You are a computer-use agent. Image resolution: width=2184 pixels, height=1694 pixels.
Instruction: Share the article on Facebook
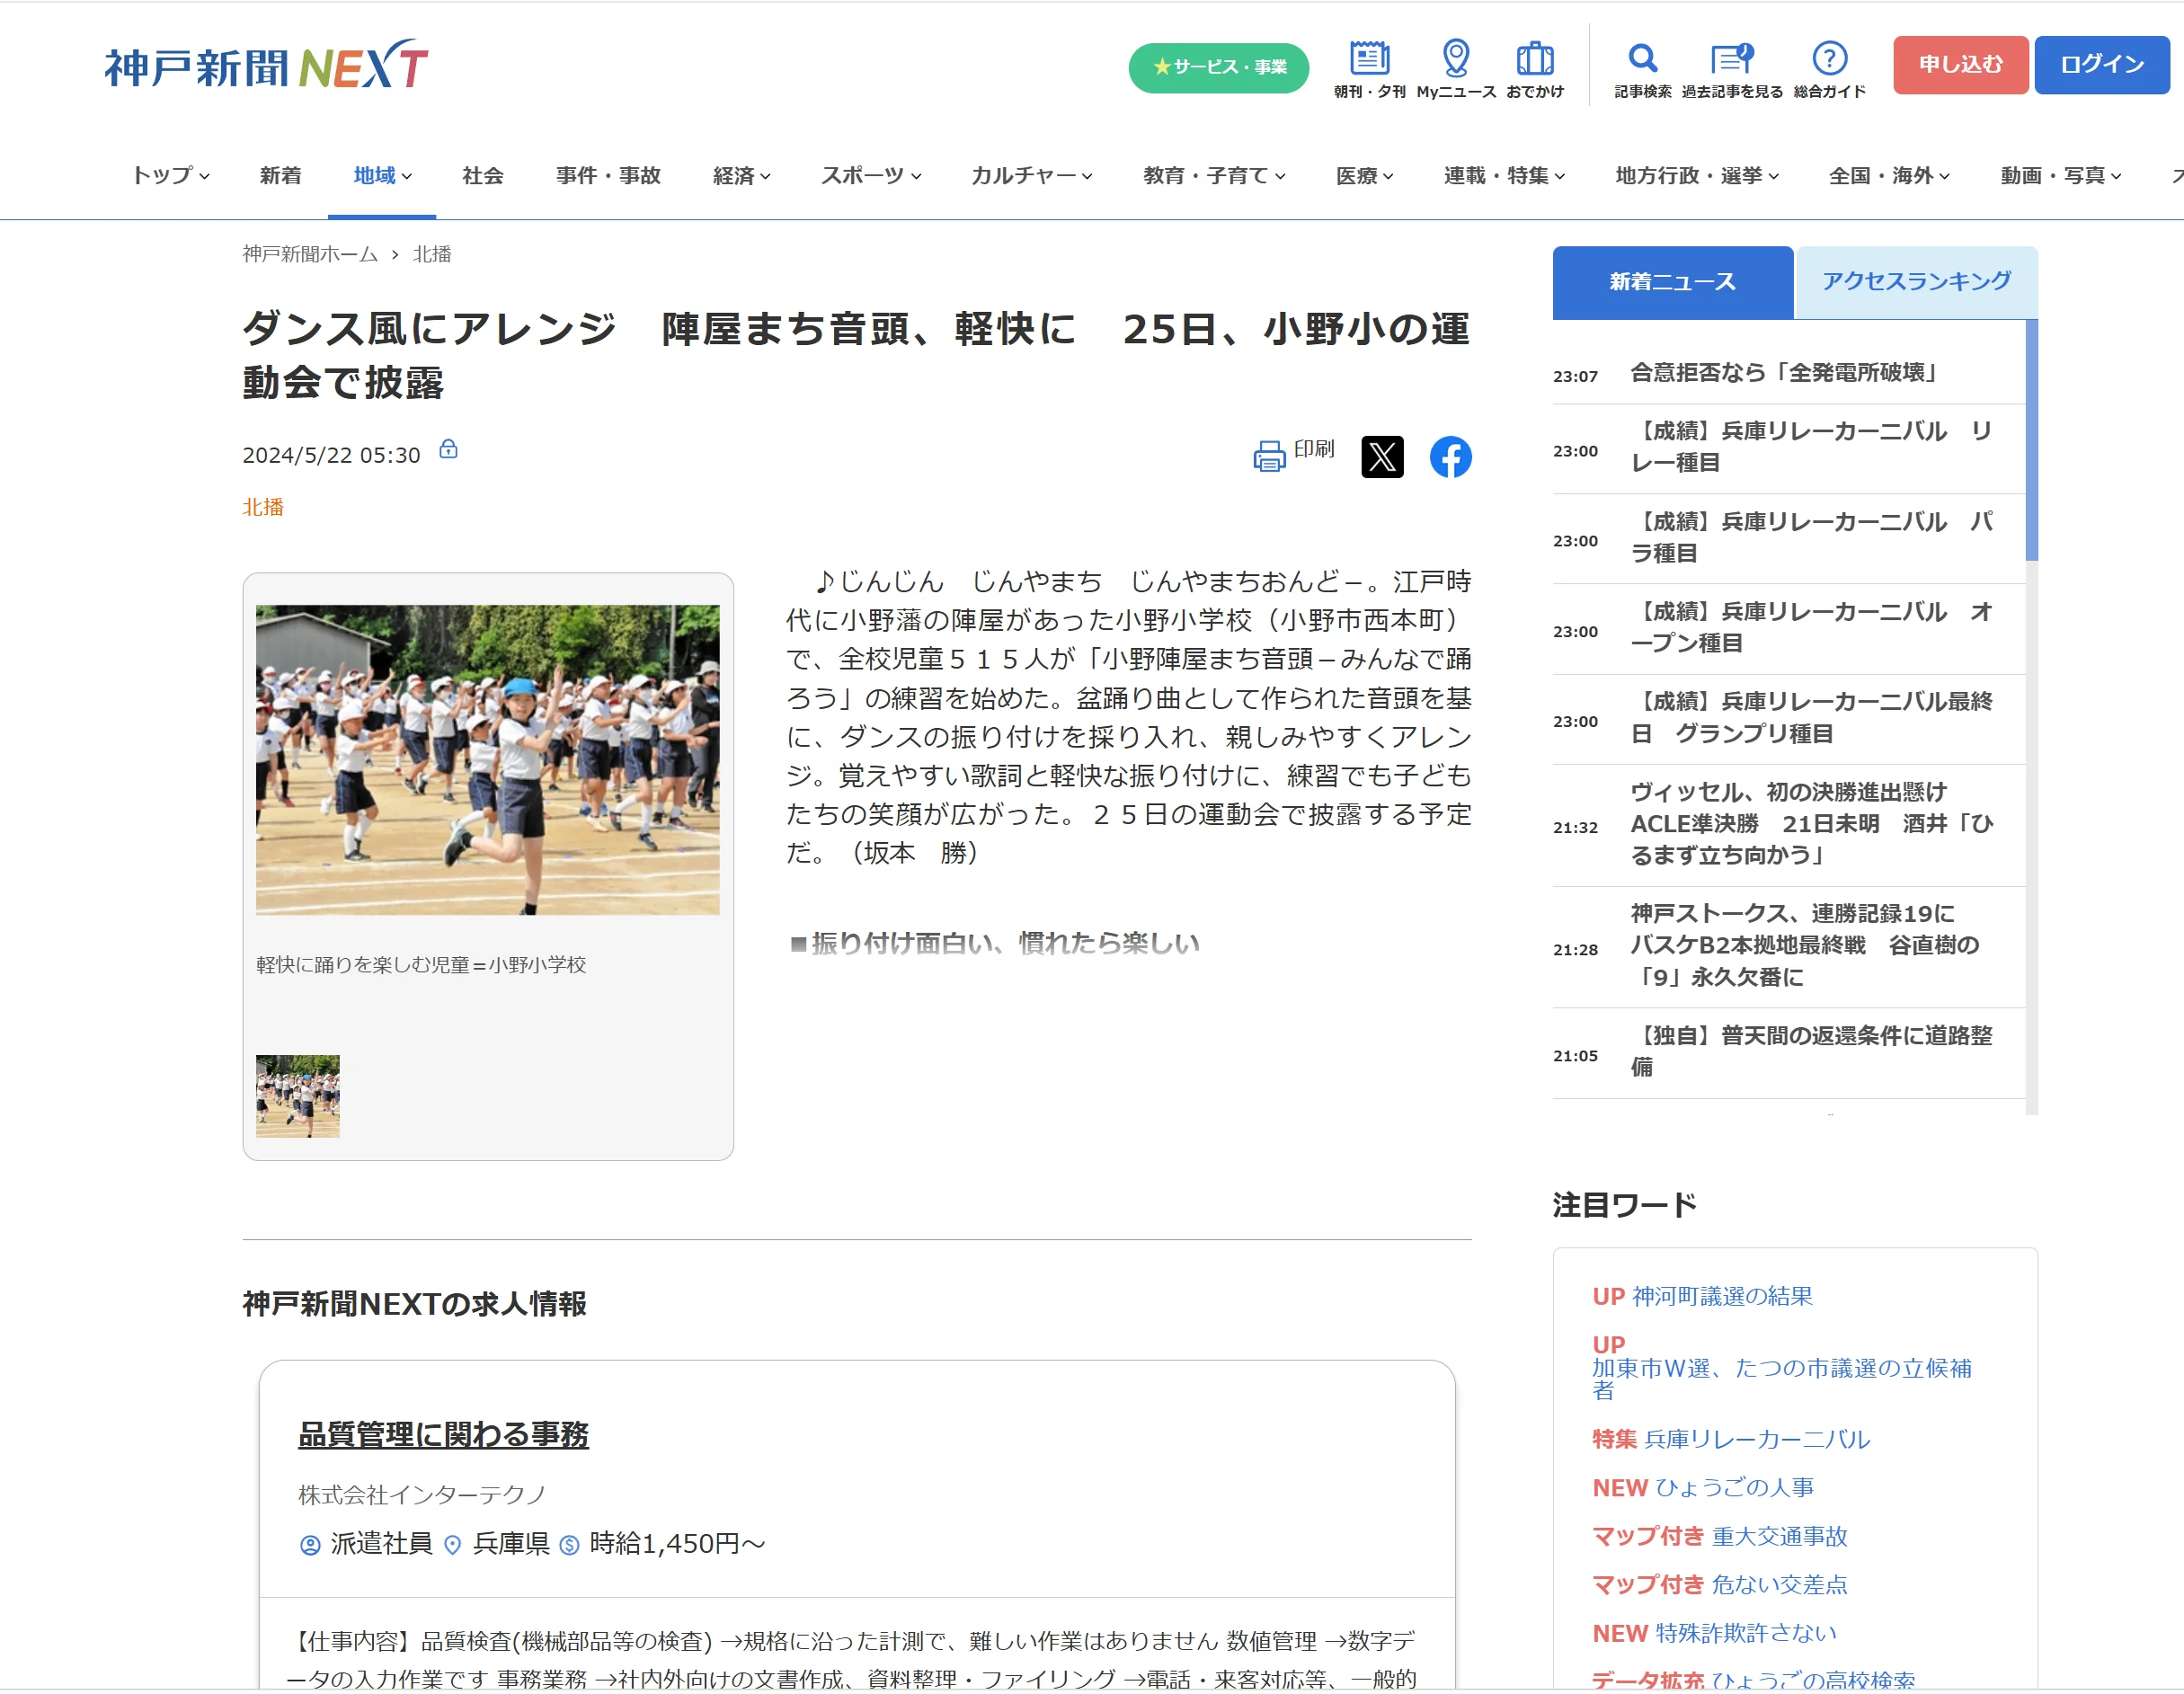[1450, 457]
